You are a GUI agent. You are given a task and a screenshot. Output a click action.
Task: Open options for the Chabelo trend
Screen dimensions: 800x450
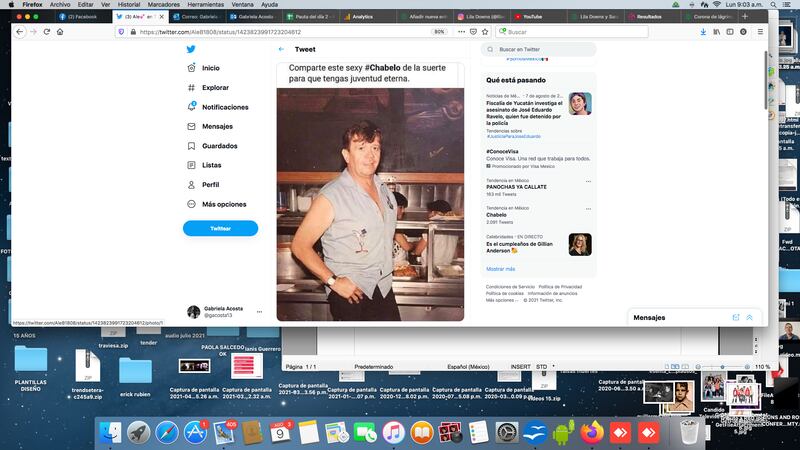pyautogui.click(x=588, y=209)
